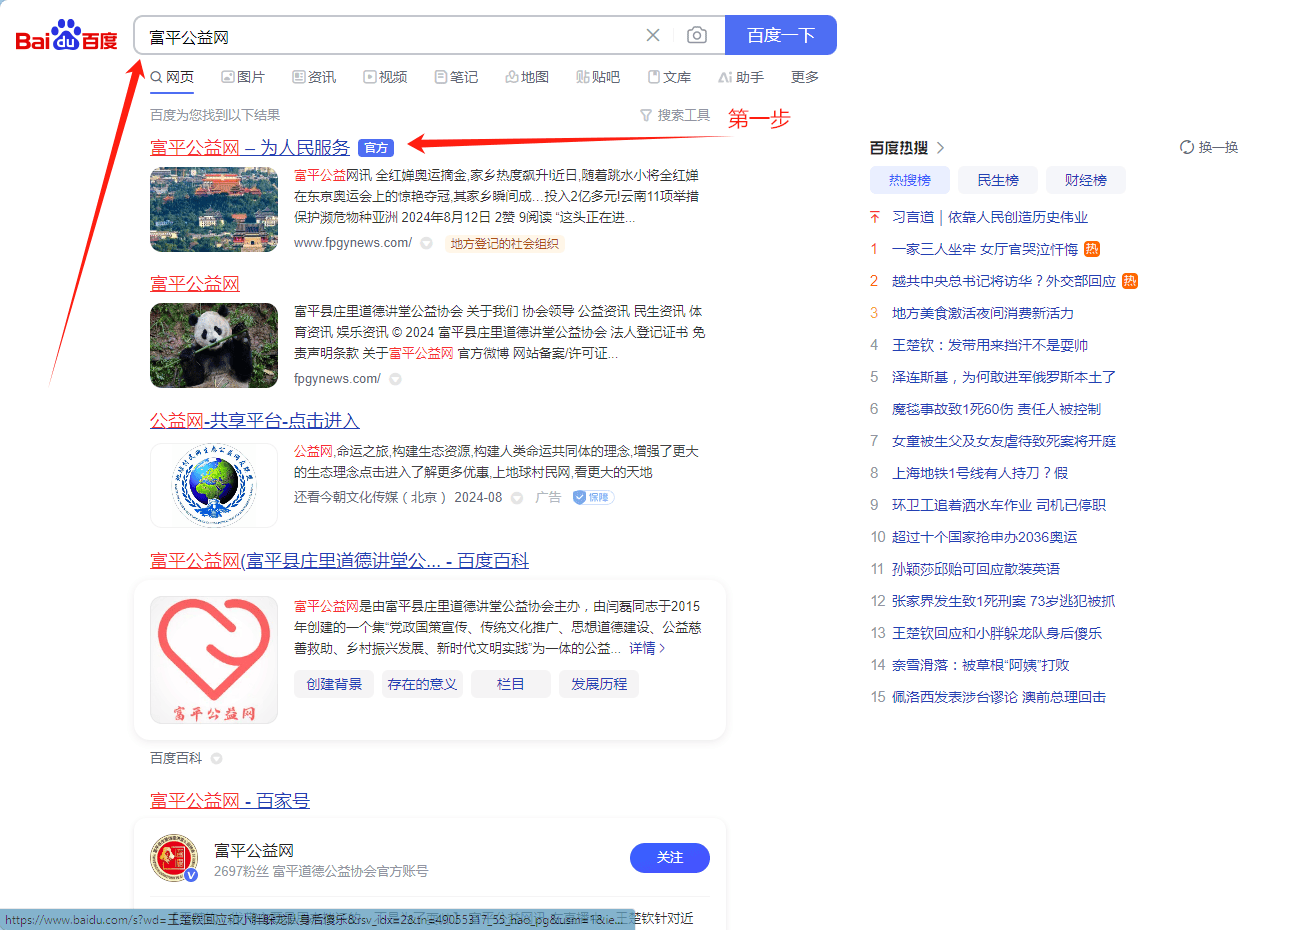Viewport: 1294px width, 930px height.
Task: Open the second 富平公益网 result title
Action: tap(195, 283)
